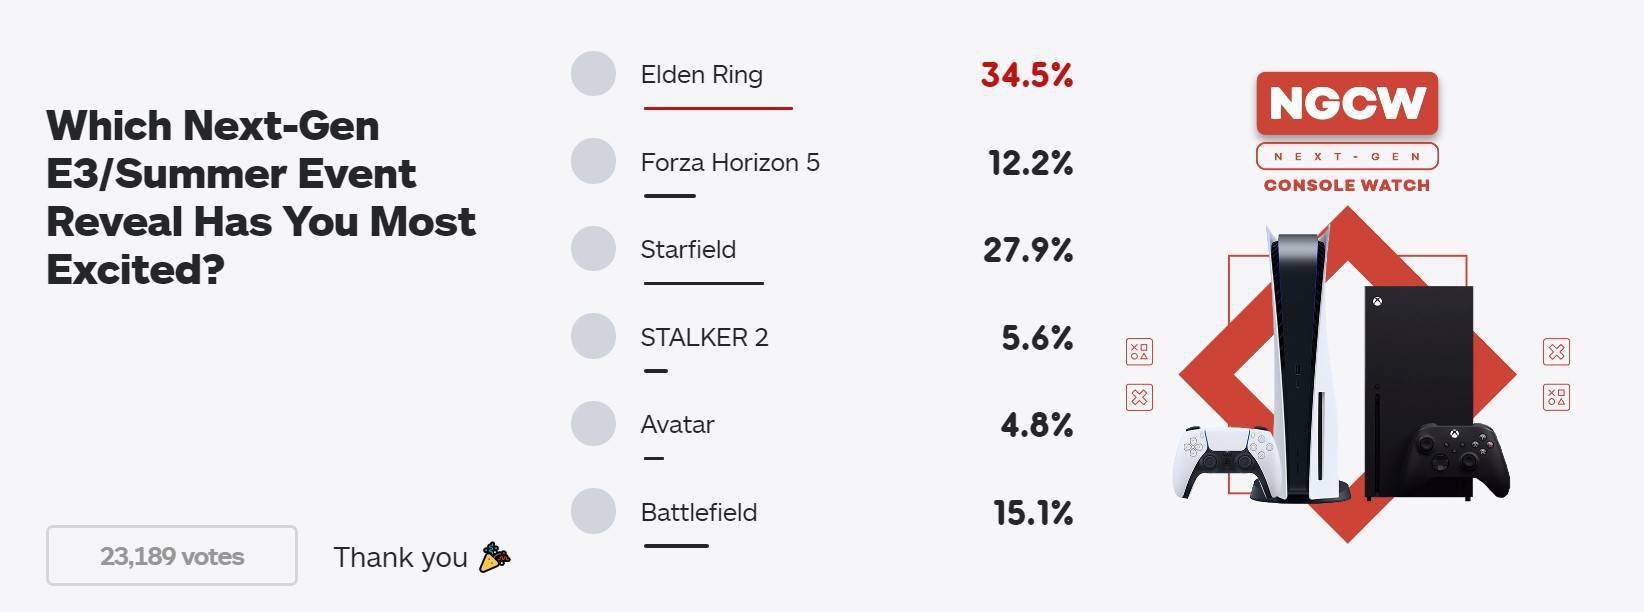The image size is (1644, 612).
Task: Select the Forza Horizon 5 radio button
Action: pyautogui.click(x=593, y=162)
